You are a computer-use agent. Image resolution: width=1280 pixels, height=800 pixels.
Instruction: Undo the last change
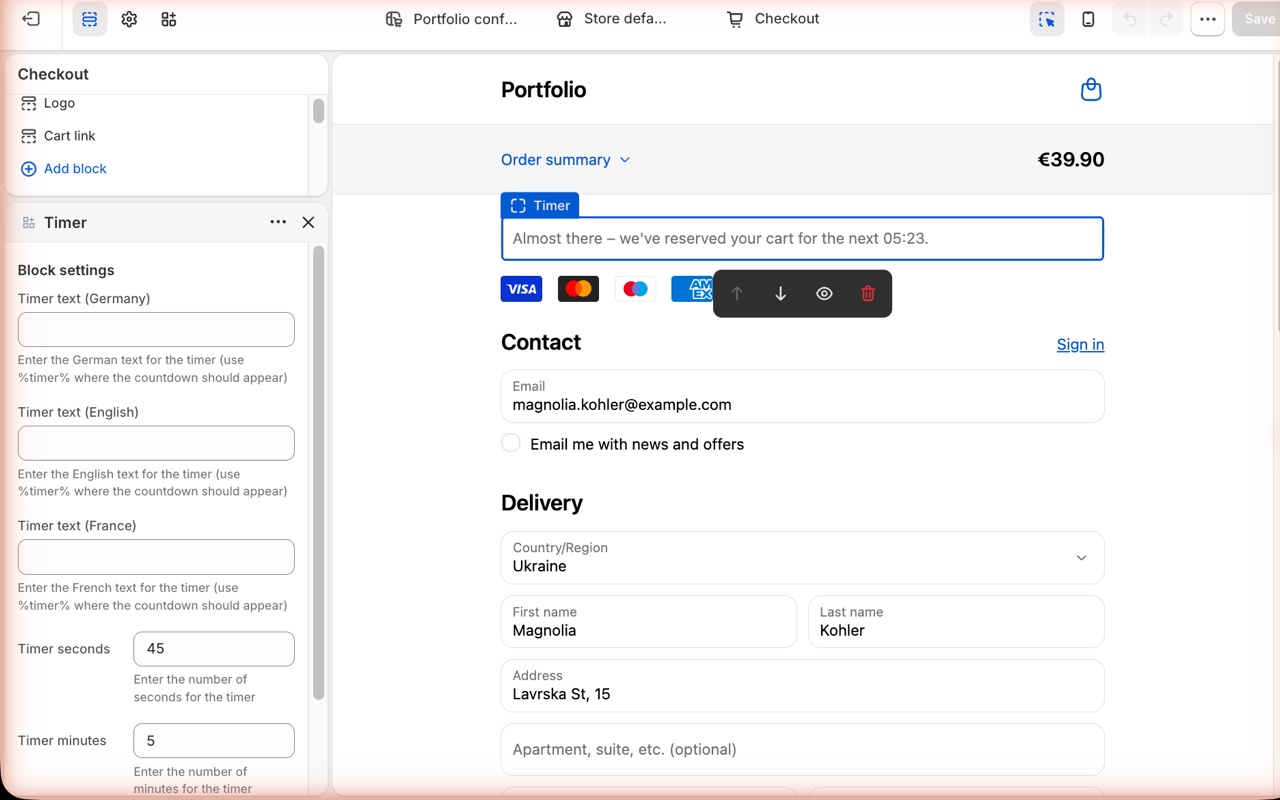(1130, 19)
